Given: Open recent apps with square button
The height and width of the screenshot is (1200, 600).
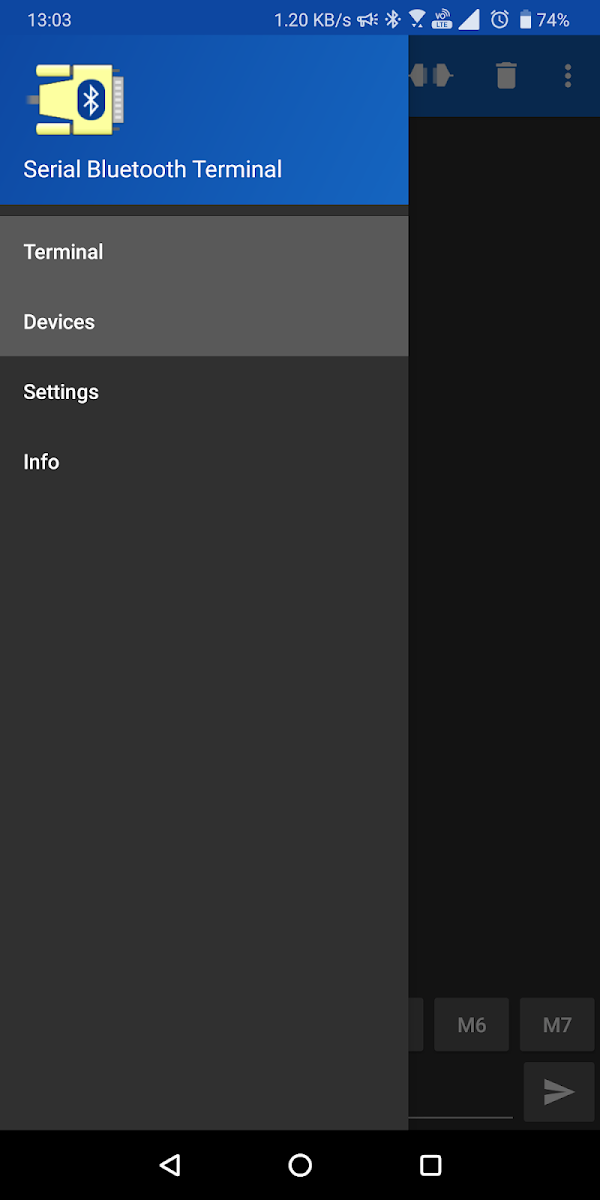Looking at the screenshot, I should 430,1165.
